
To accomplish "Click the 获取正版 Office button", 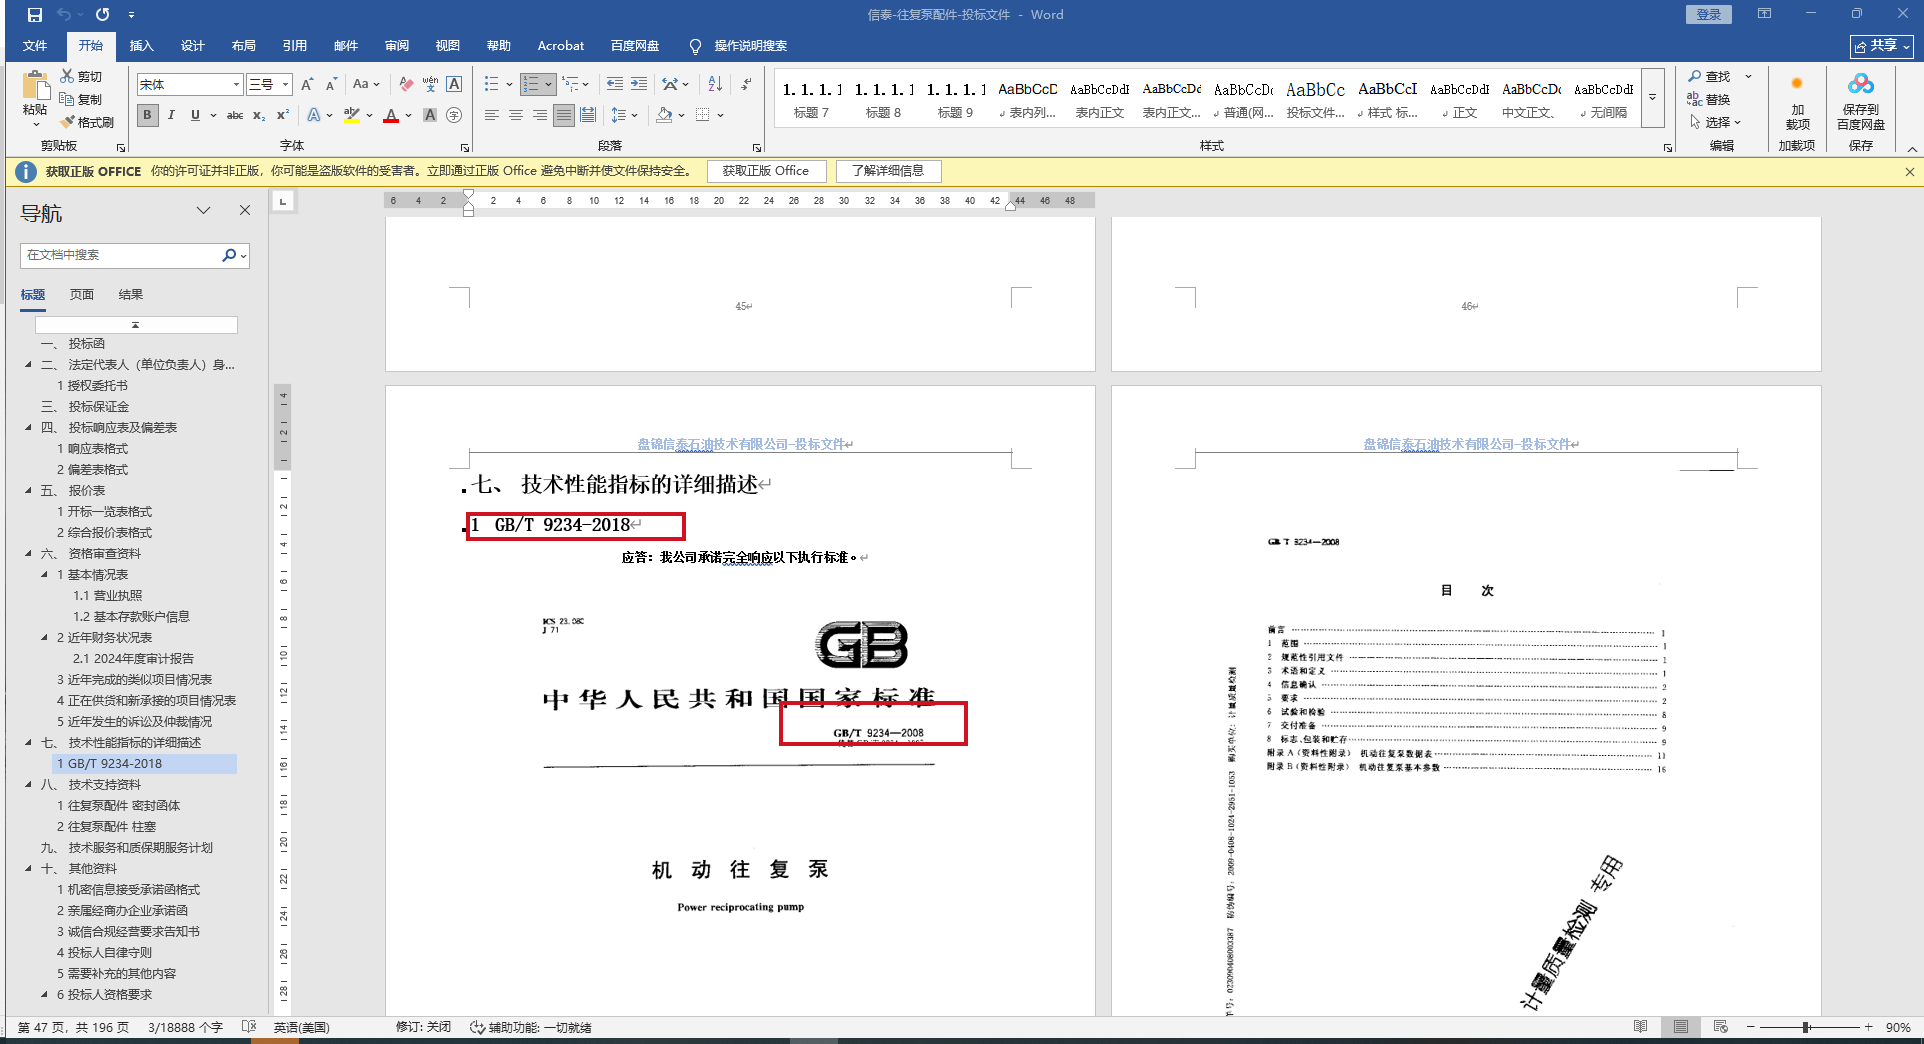I will [x=766, y=171].
